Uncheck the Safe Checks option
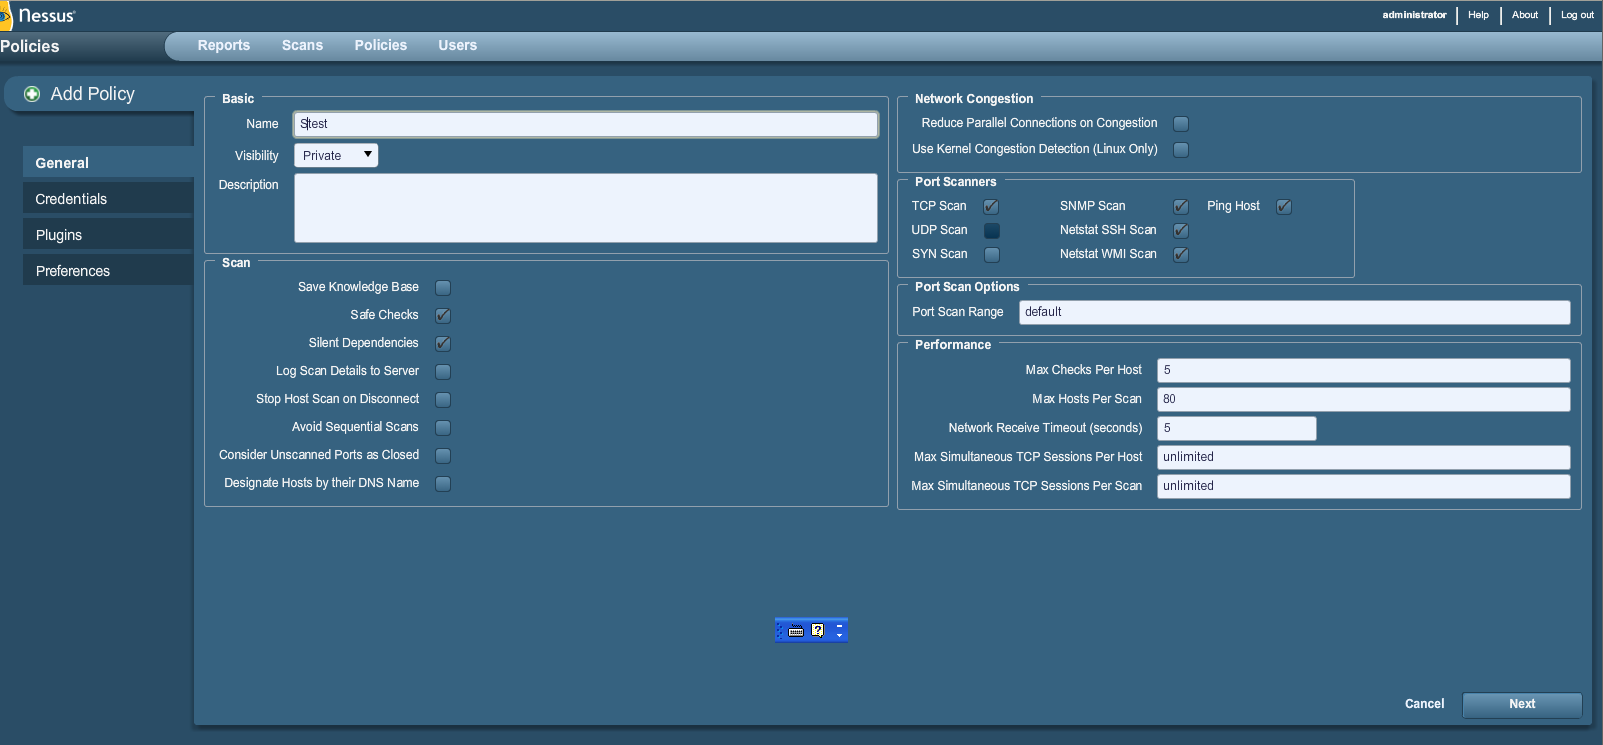 [443, 316]
